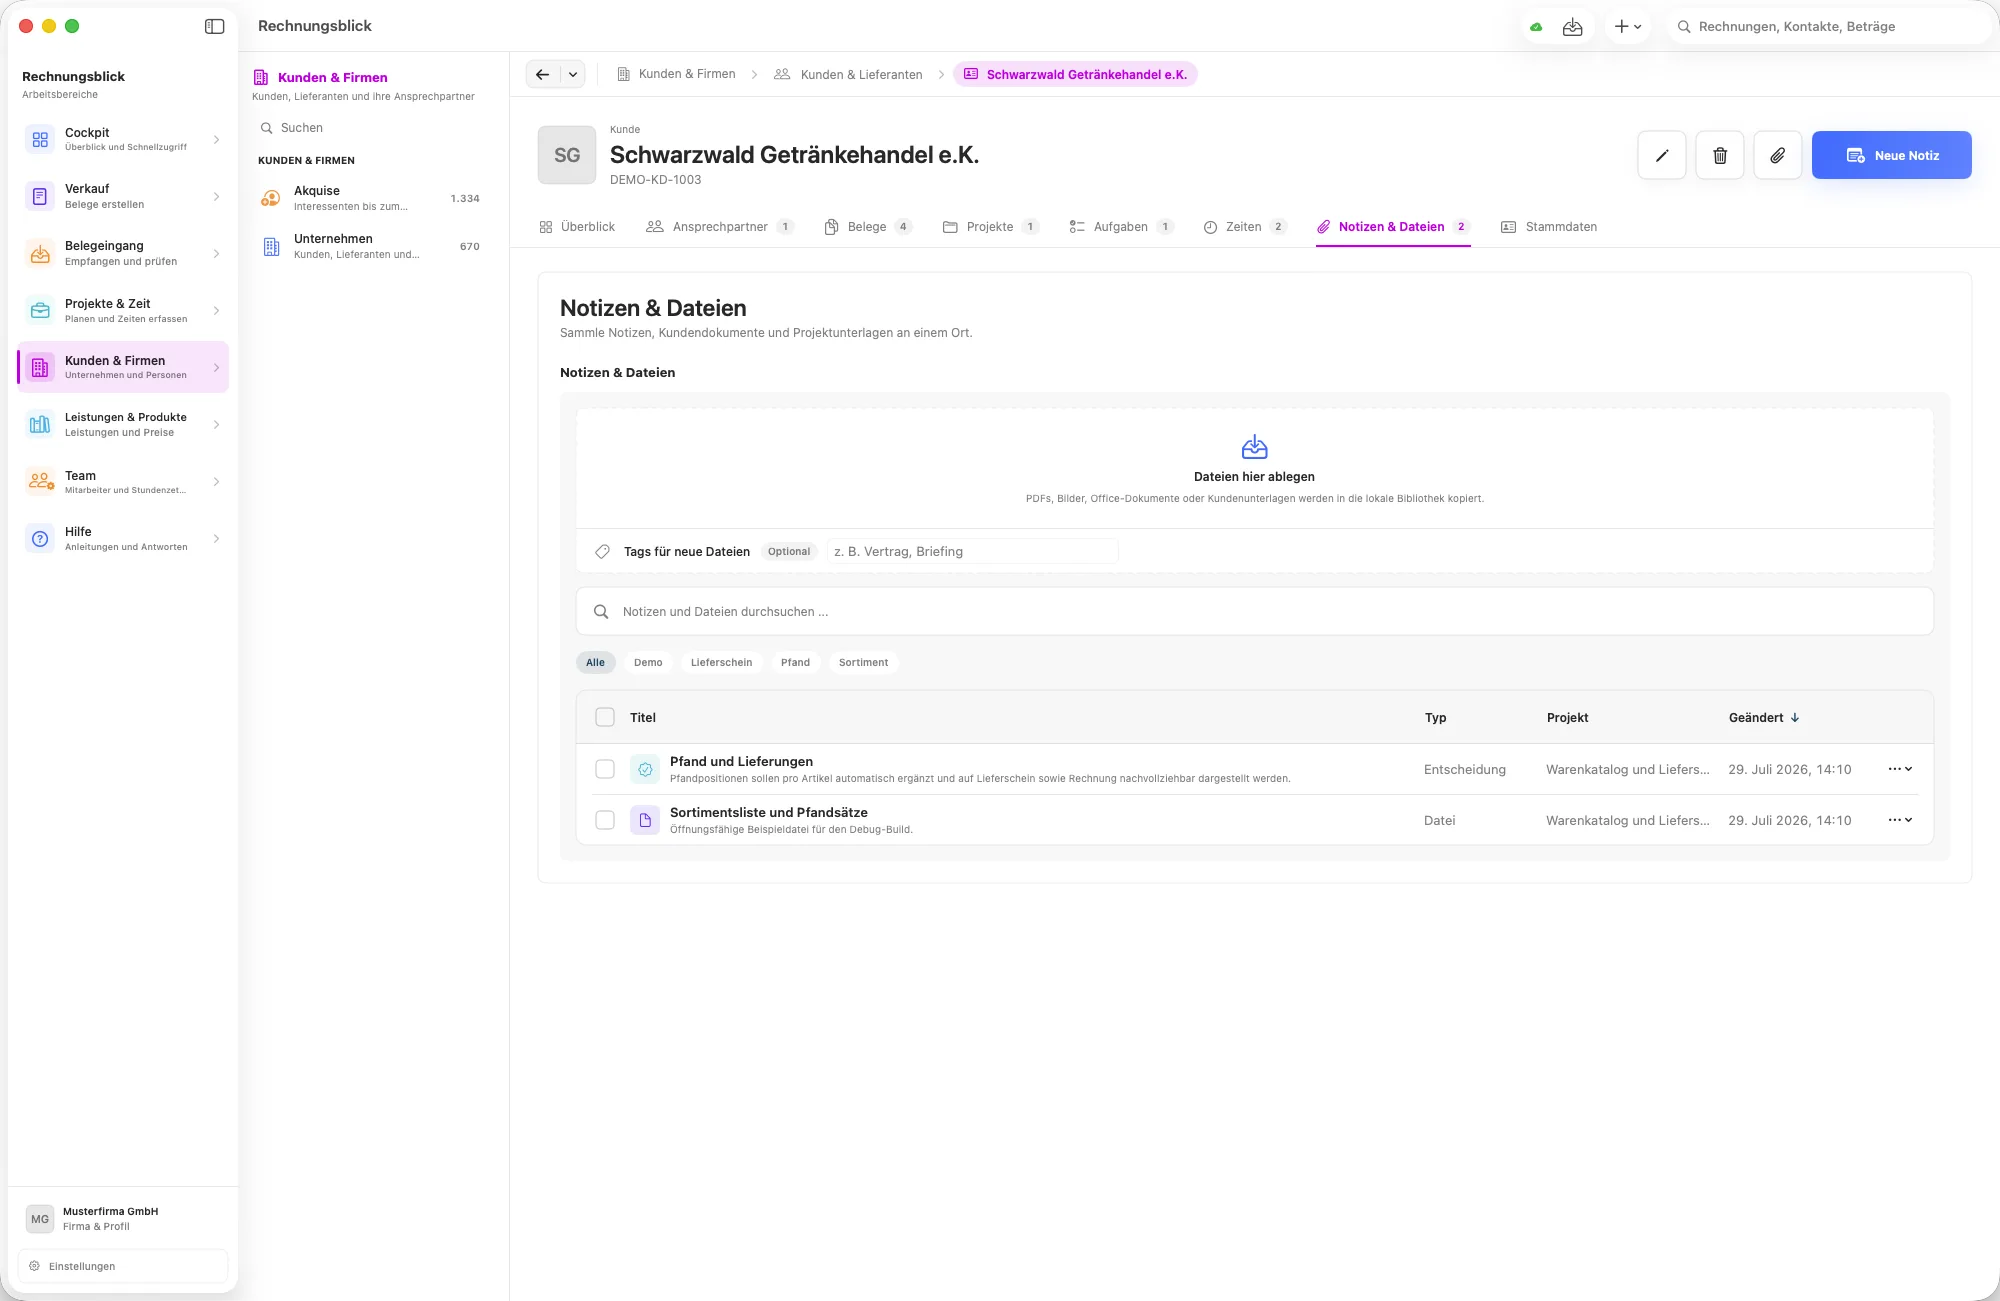
Task: Focus the global Rechnungen, Kontakte, Beträge search
Action: (x=1828, y=27)
